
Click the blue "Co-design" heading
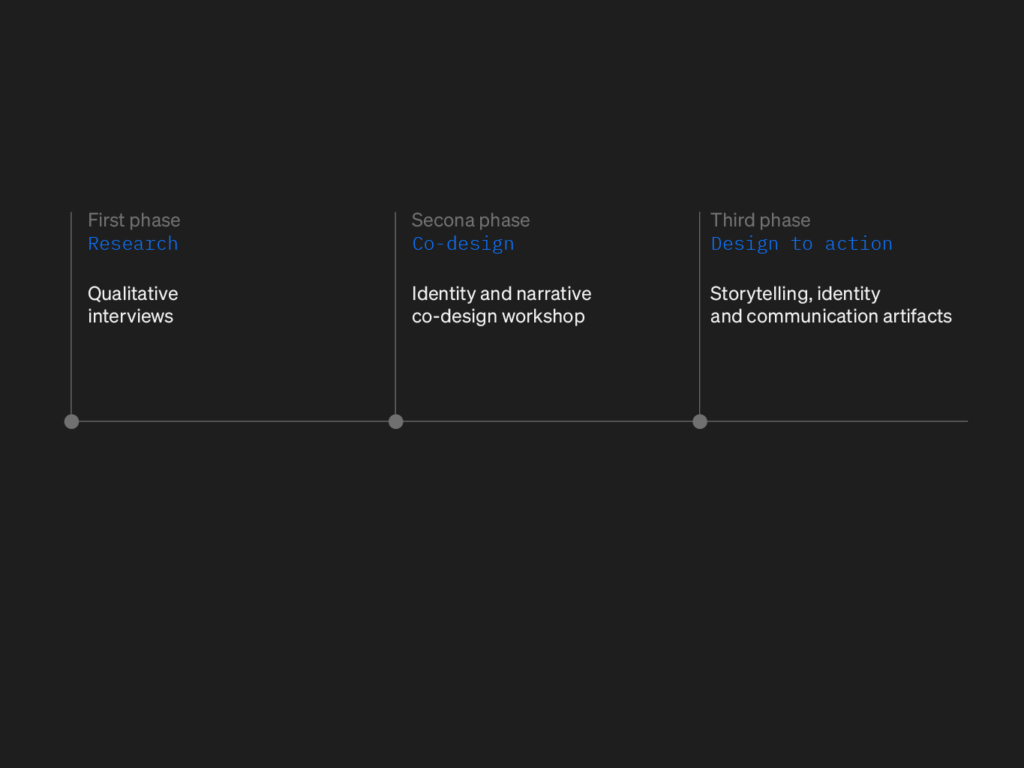463,244
